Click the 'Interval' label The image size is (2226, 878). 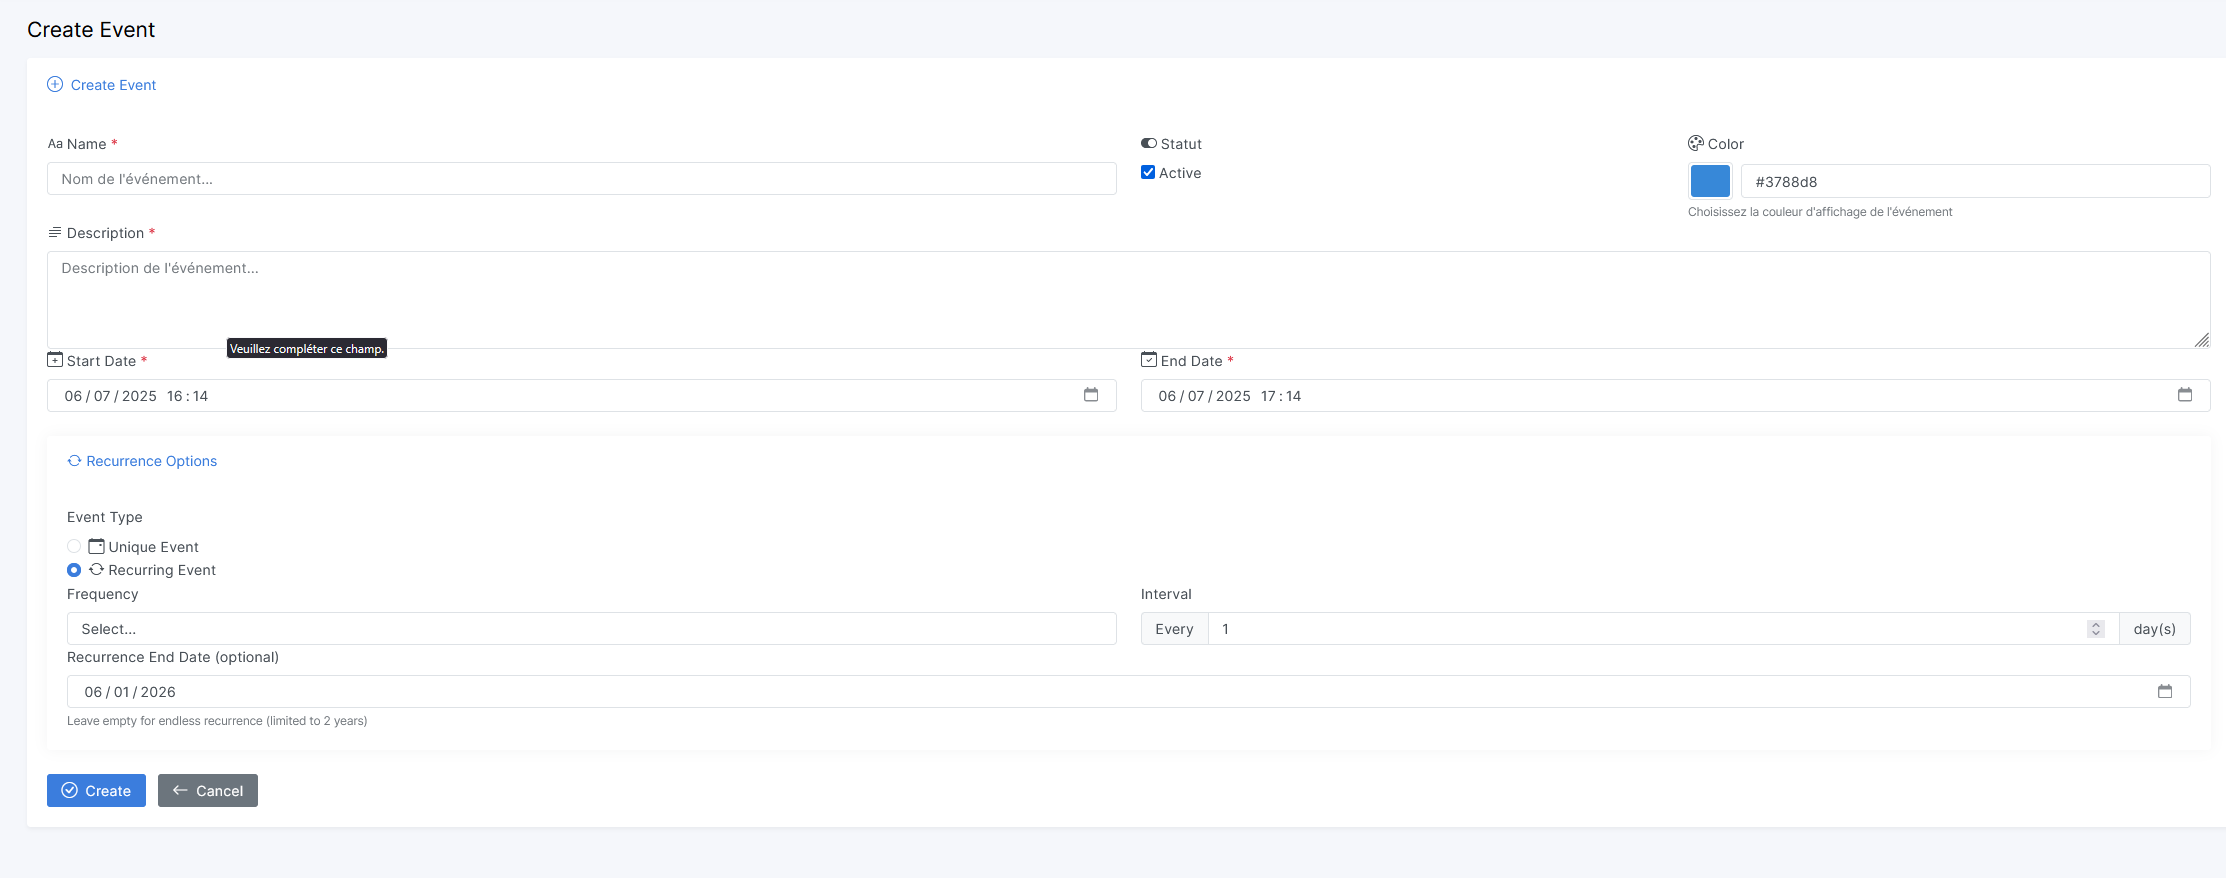pyautogui.click(x=1166, y=594)
